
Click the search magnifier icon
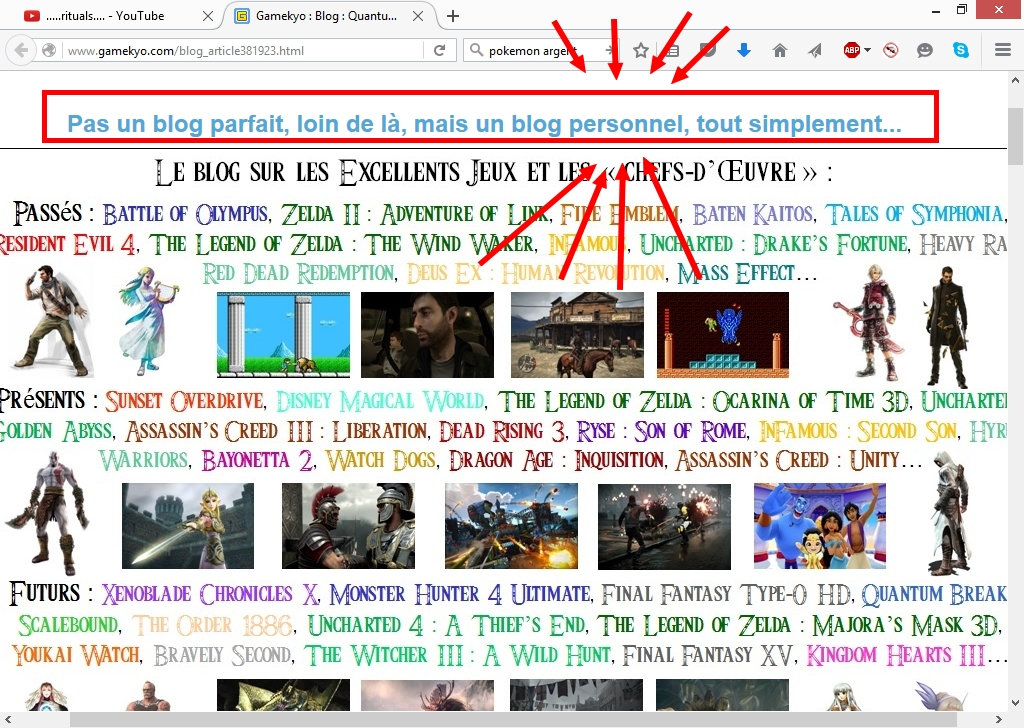(x=476, y=50)
